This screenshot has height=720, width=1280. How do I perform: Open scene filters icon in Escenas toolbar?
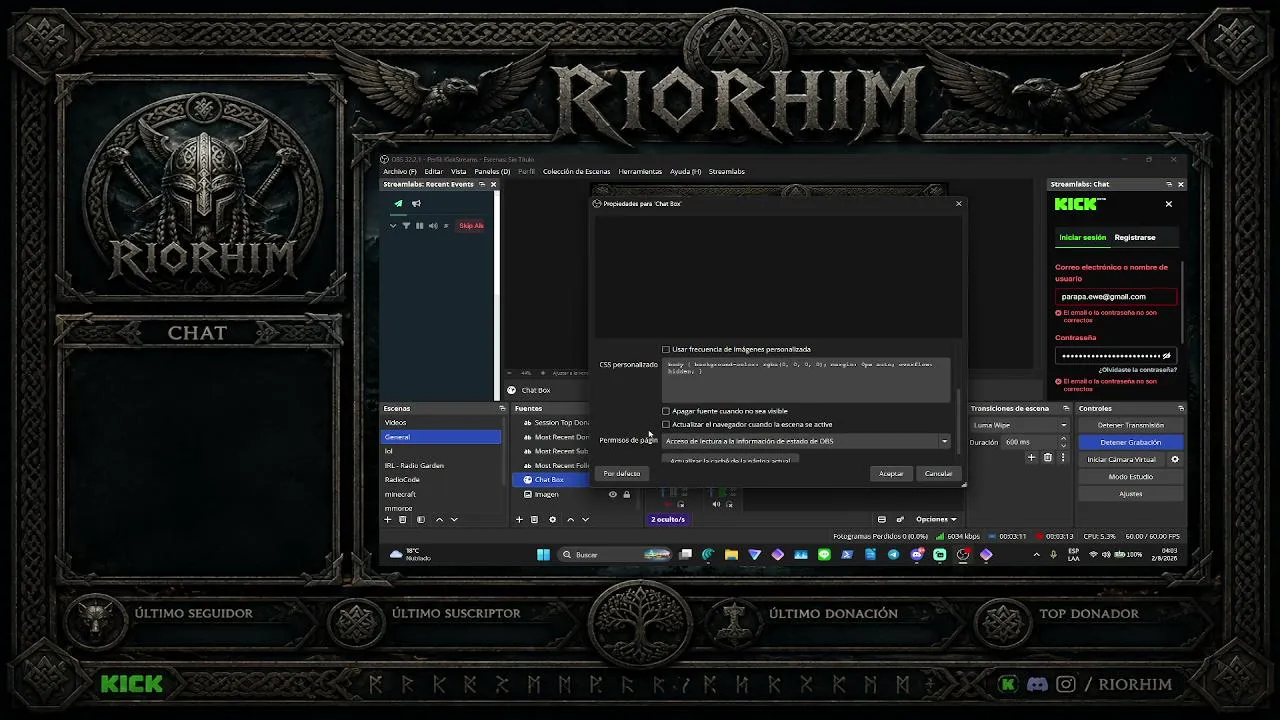click(x=421, y=520)
